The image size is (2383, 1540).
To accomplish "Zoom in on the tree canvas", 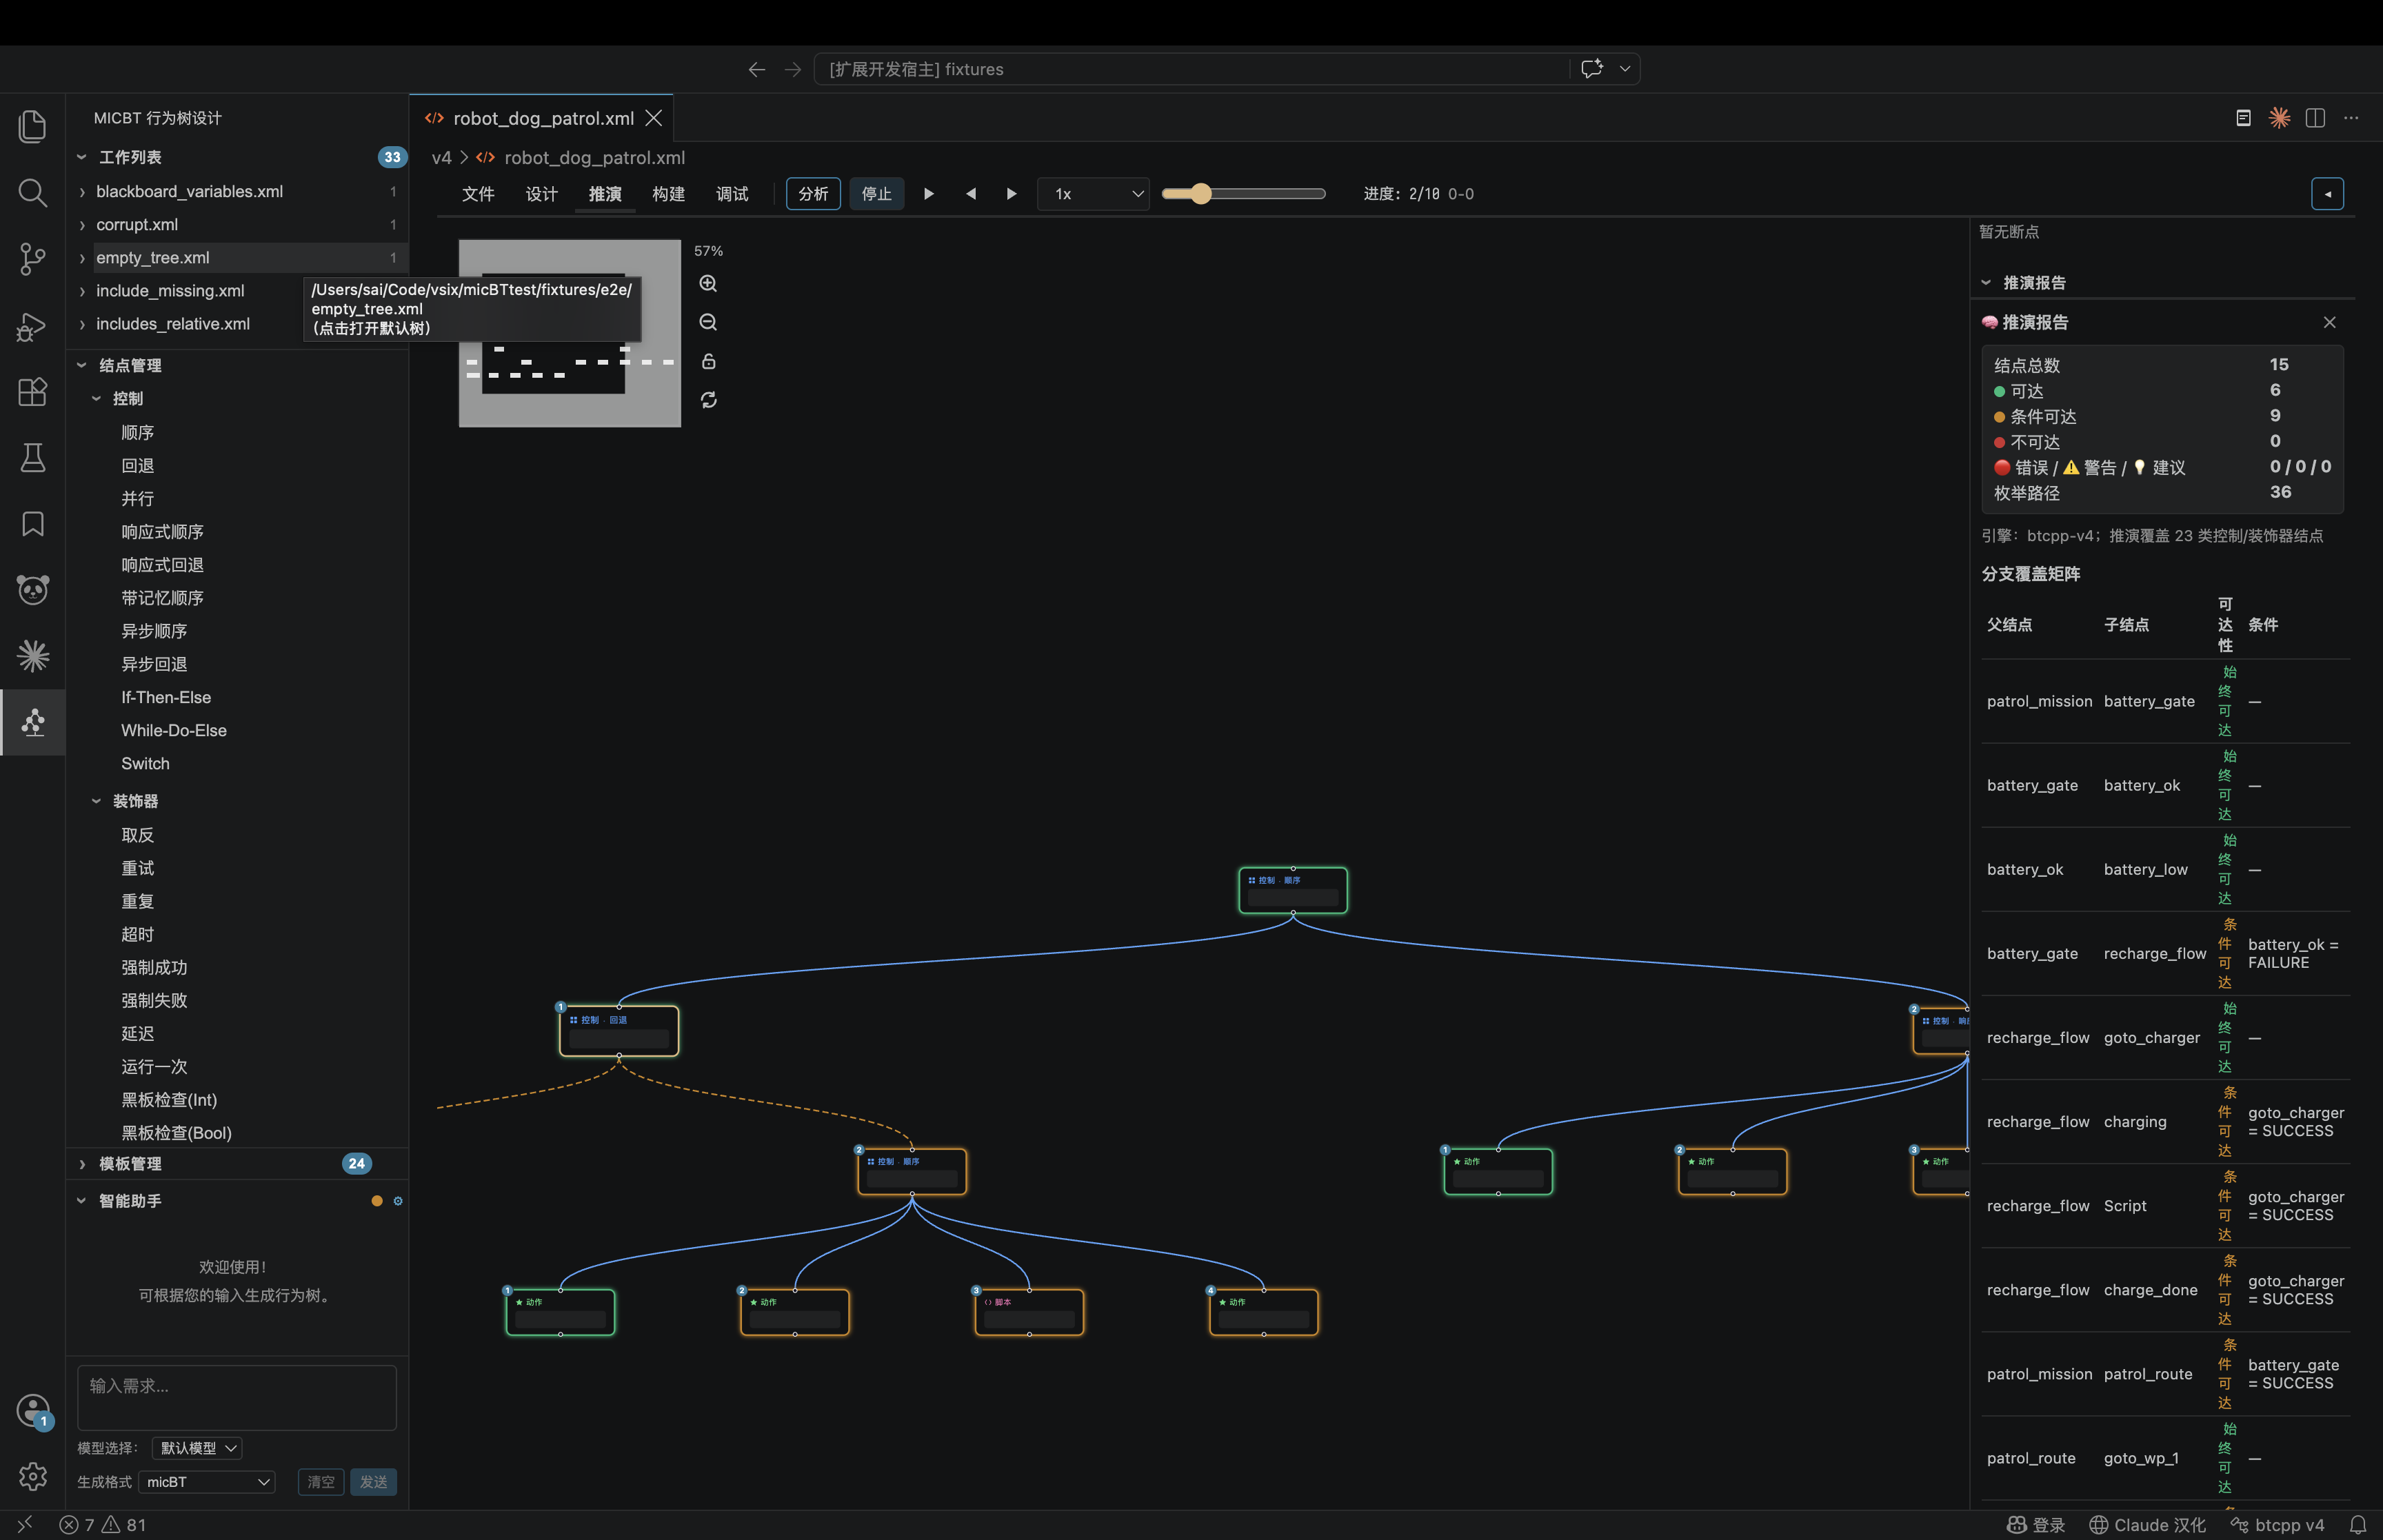I will pyautogui.click(x=708, y=284).
